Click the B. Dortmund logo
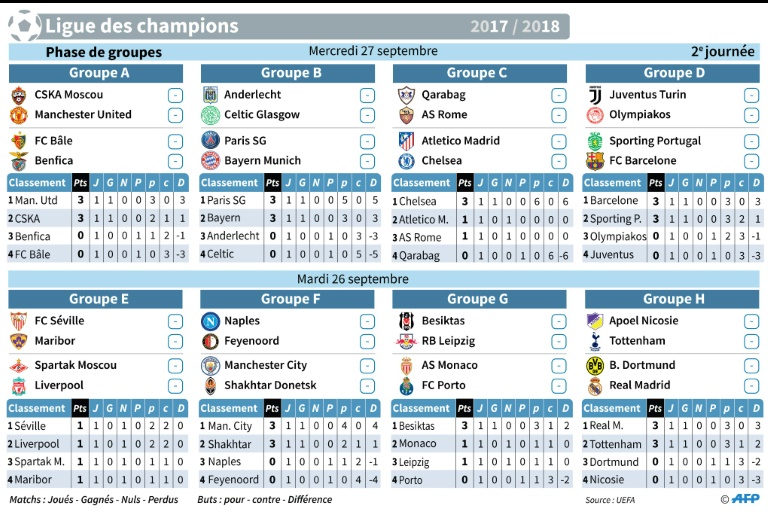768x512 pixels. pyautogui.click(x=595, y=366)
